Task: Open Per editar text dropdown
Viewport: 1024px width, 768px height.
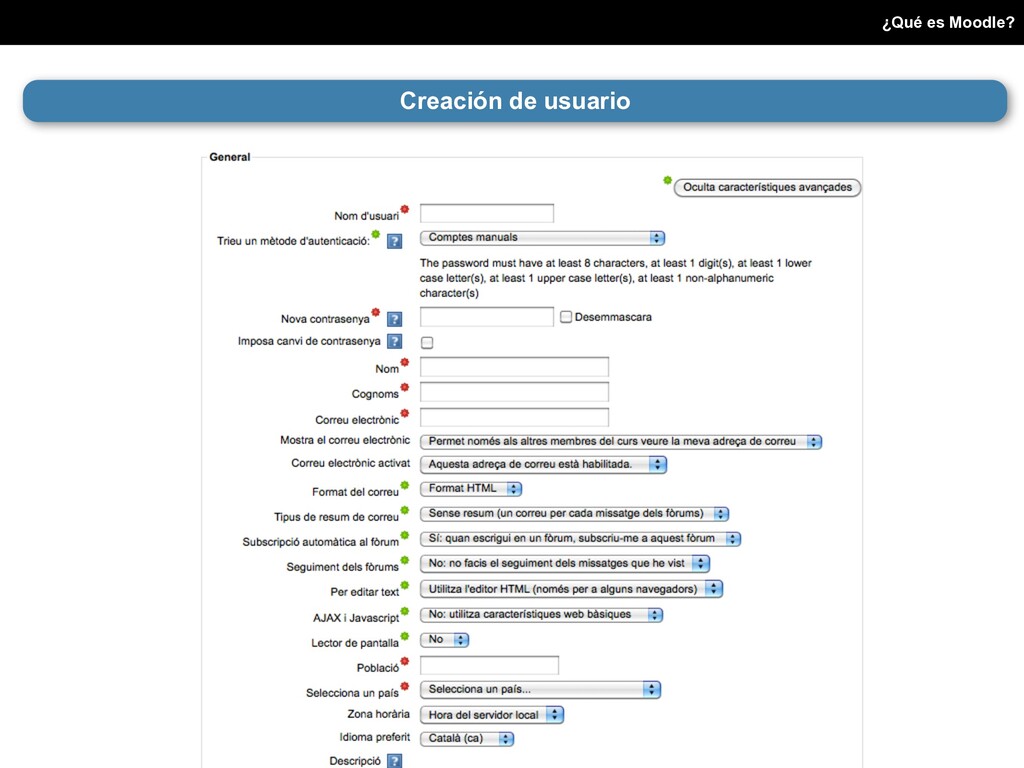Action: 571,589
